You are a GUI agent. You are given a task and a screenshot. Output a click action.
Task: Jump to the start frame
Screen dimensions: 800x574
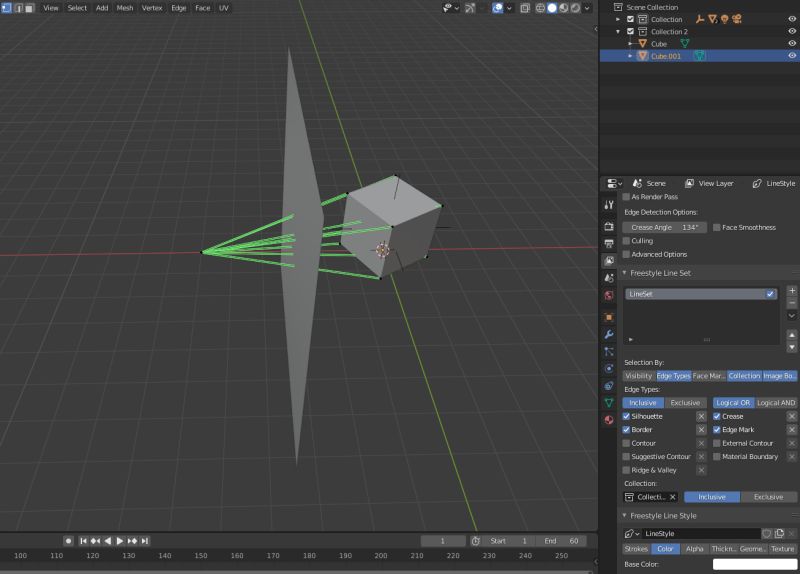point(84,541)
